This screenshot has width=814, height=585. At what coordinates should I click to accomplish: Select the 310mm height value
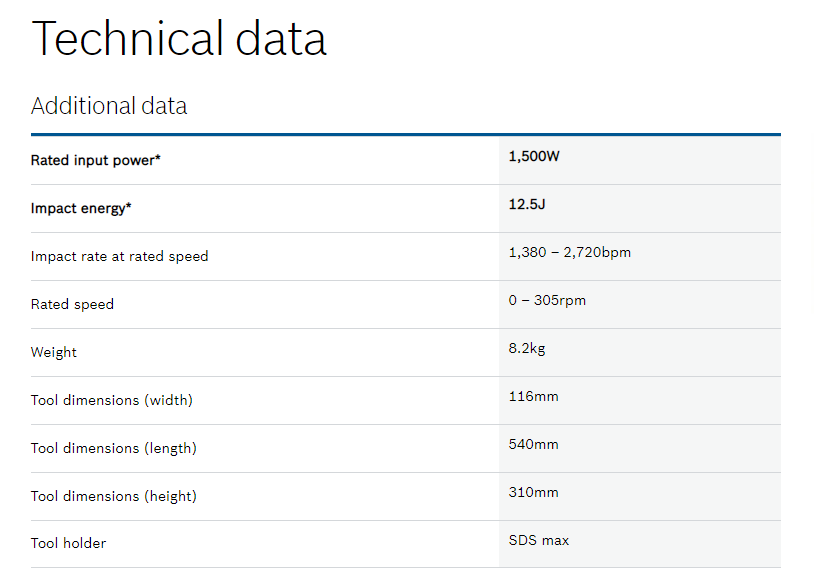534,492
